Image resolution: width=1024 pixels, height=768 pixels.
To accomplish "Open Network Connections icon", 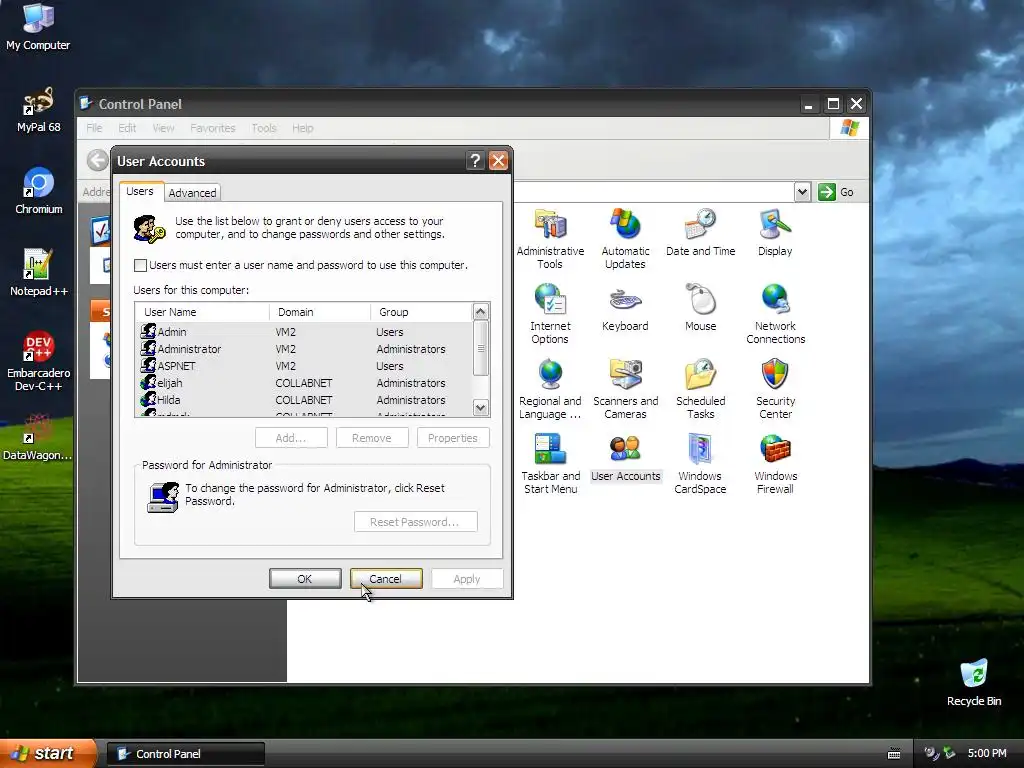I will 775,313.
